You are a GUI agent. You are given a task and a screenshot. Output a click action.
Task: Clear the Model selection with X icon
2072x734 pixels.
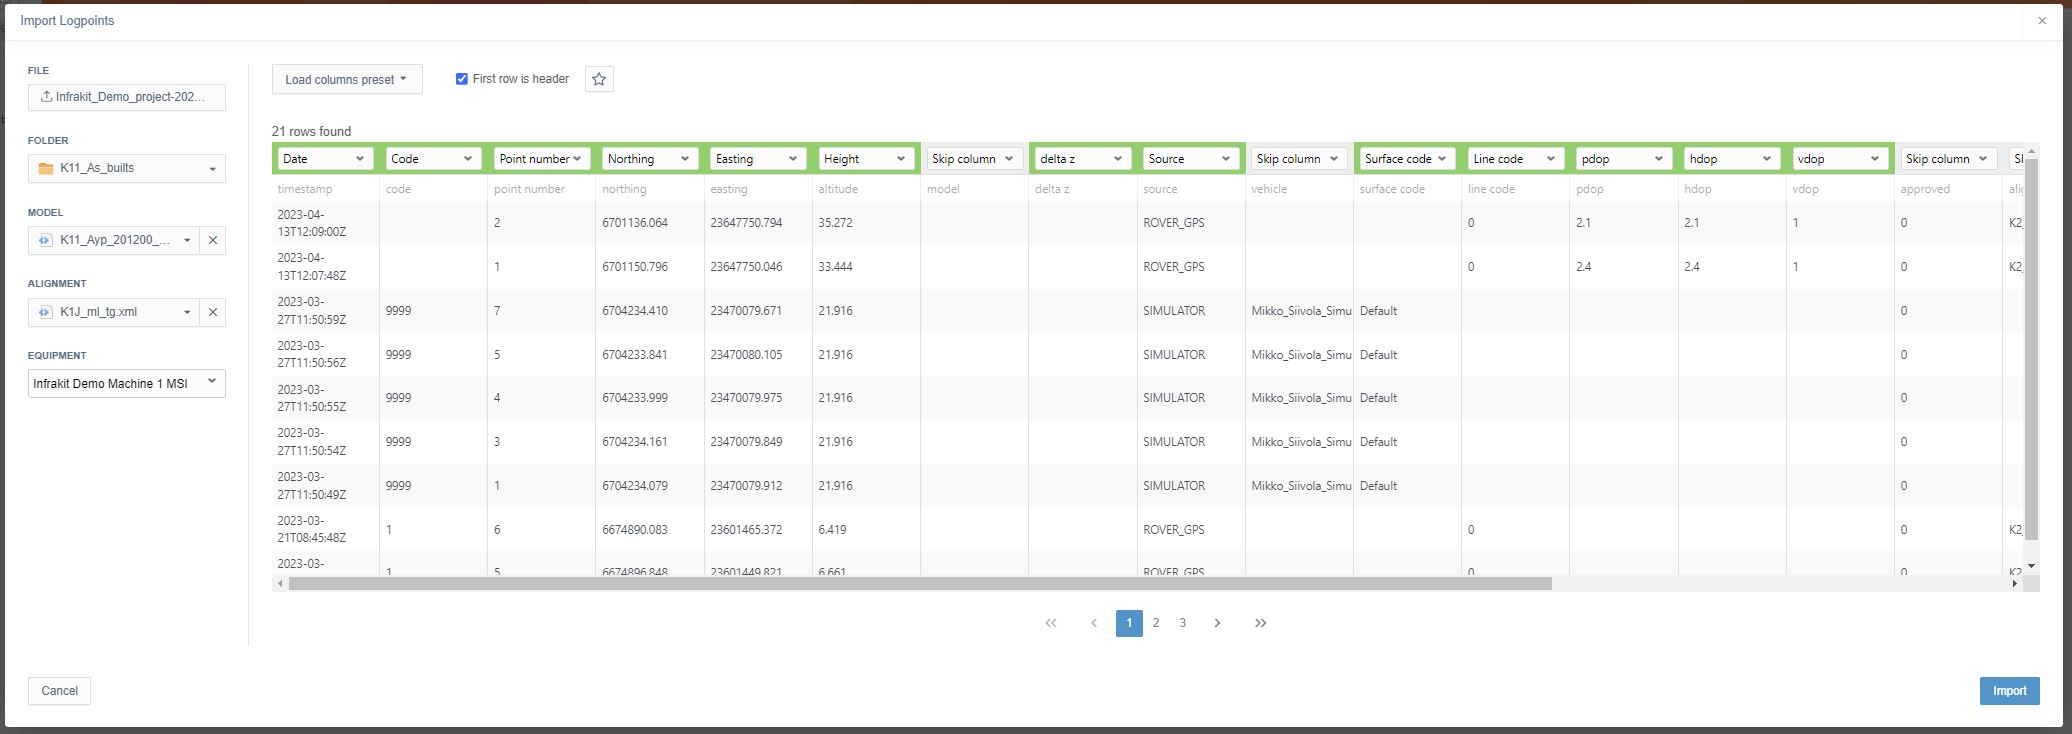coord(213,240)
